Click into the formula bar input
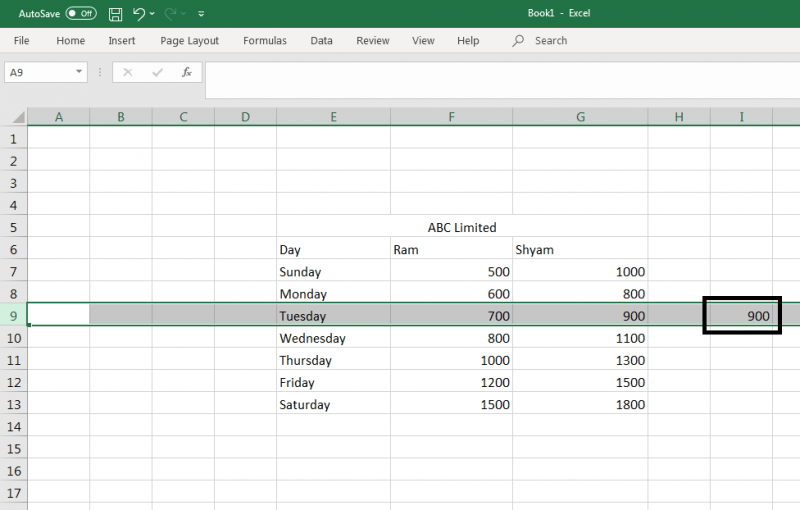This screenshot has width=800, height=510. [x=502, y=80]
